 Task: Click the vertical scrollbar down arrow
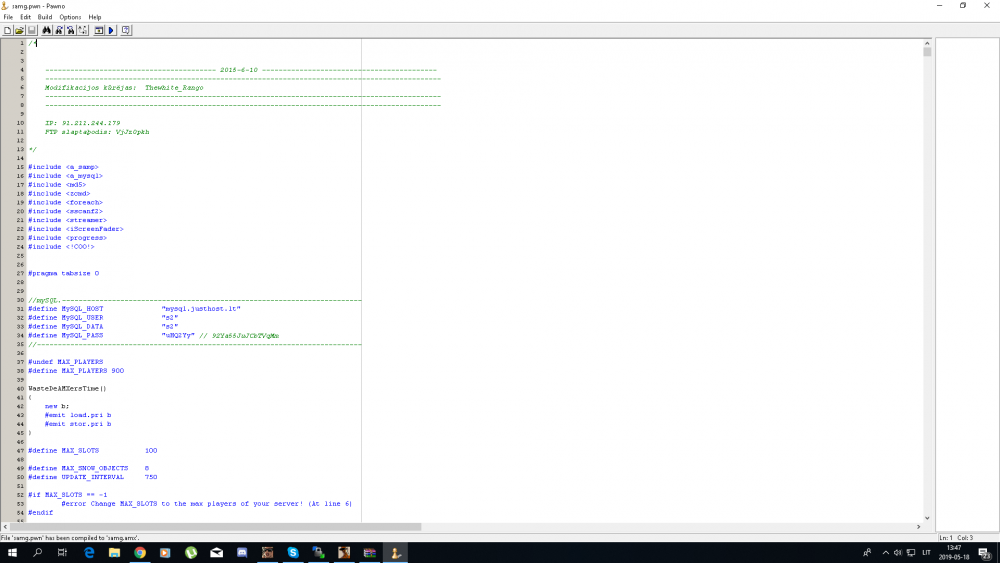(927, 518)
